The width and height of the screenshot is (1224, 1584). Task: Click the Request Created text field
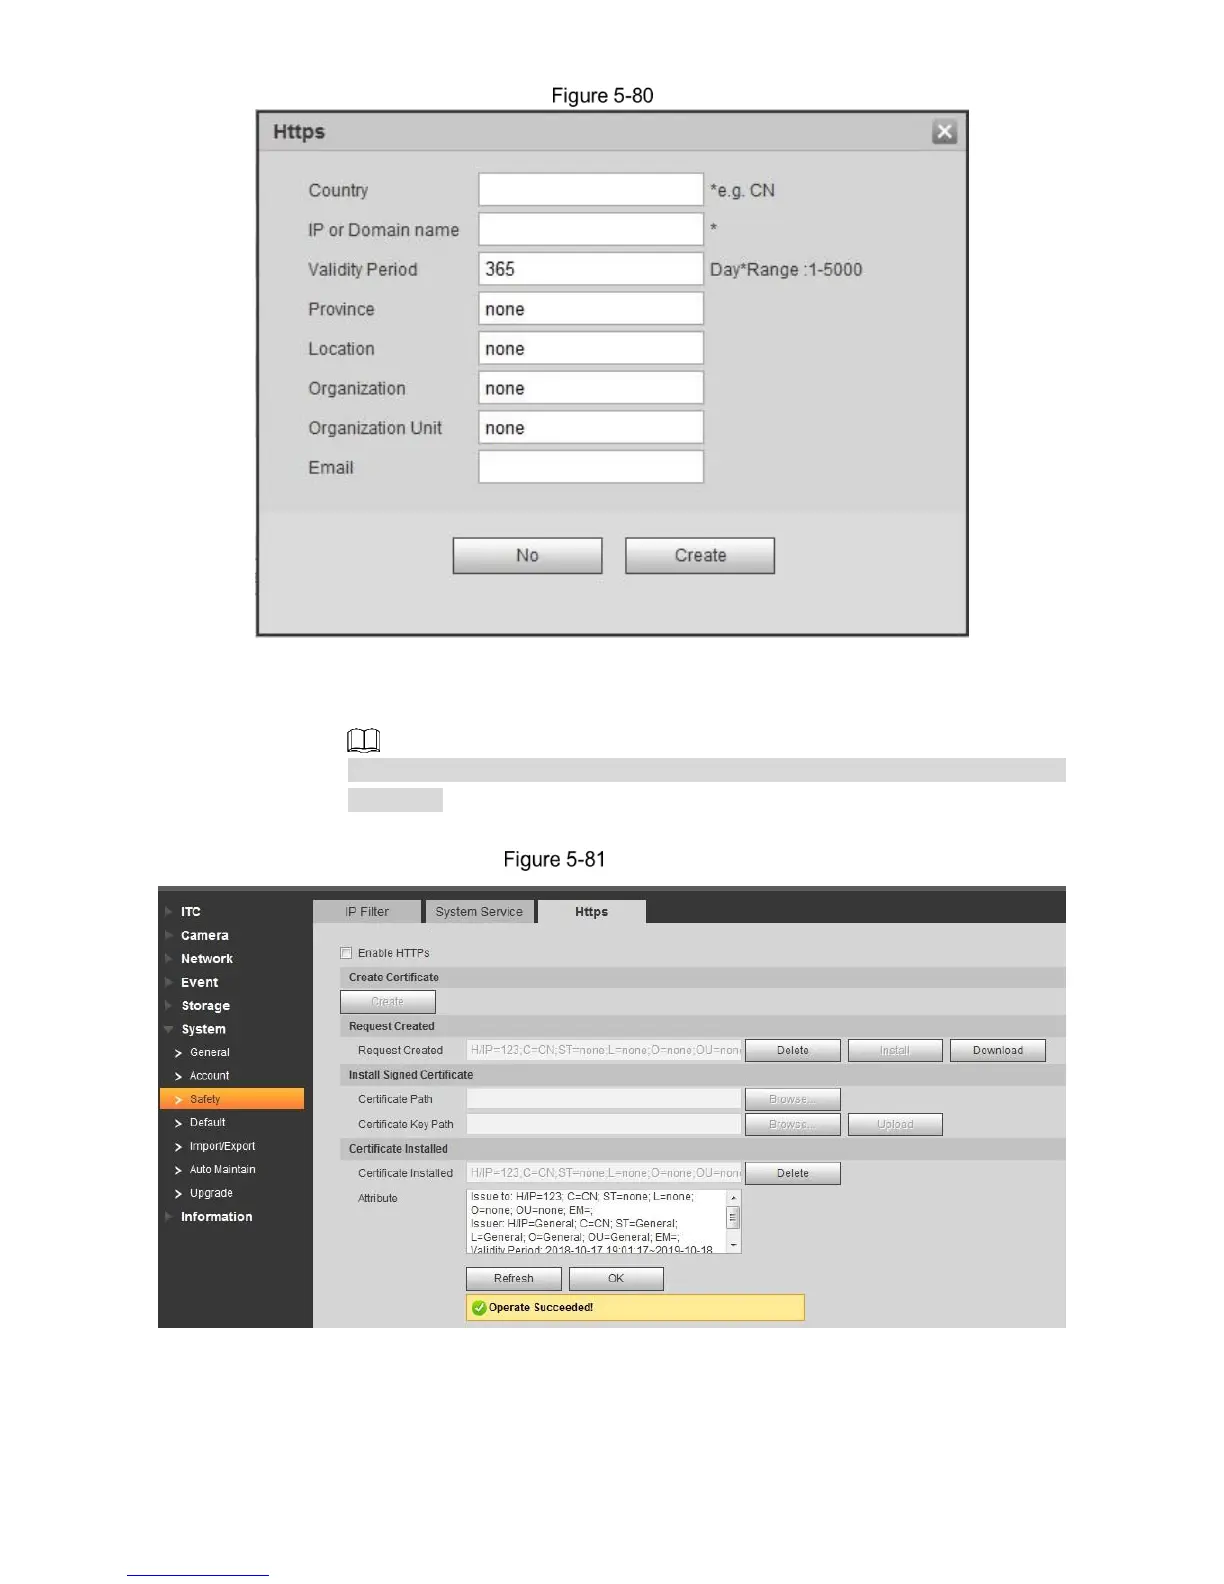tap(604, 1050)
